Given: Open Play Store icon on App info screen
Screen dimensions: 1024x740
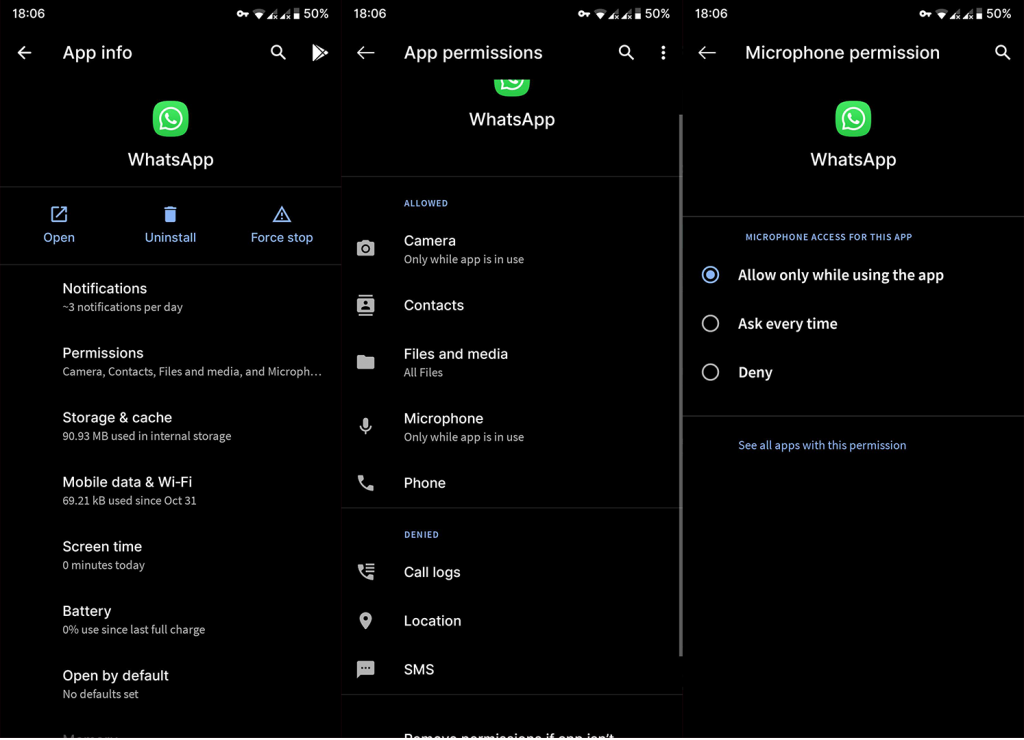Looking at the screenshot, I should (319, 52).
